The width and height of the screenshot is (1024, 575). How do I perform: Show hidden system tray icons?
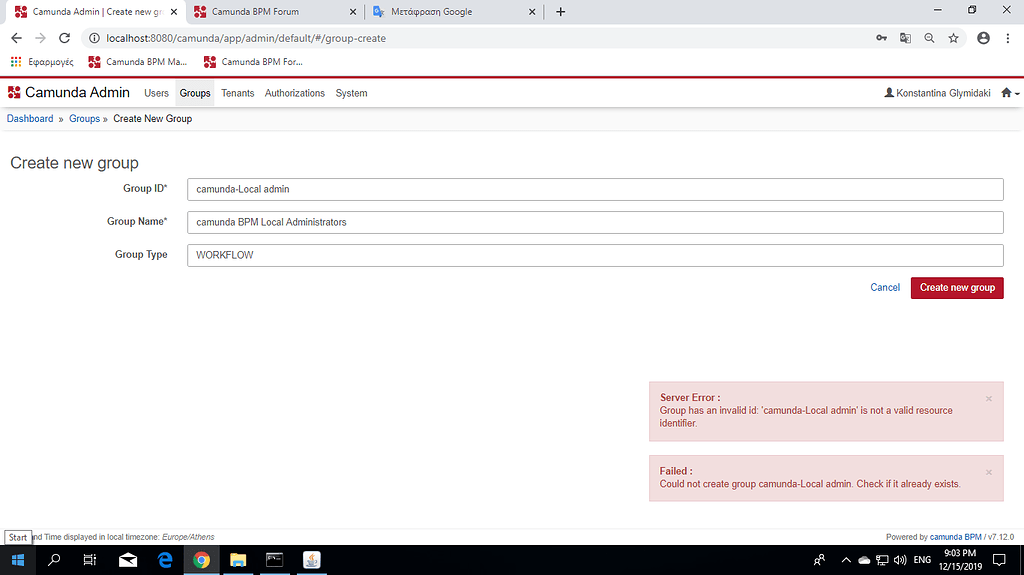coord(846,560)
